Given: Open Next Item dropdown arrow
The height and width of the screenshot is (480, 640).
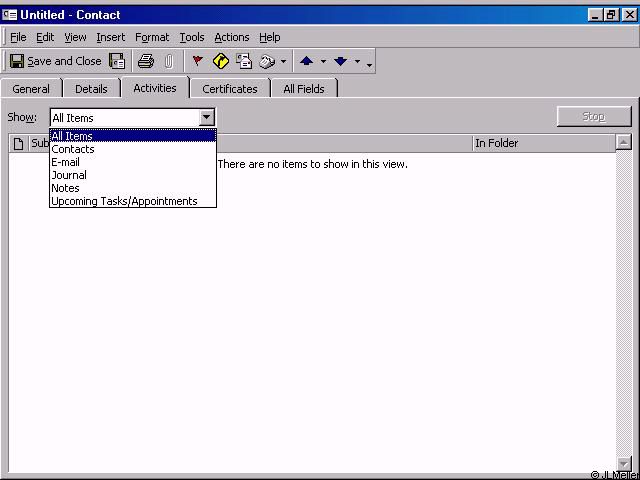Looking at the screenshot, I should pyautogui.click(x=357, y=62).
